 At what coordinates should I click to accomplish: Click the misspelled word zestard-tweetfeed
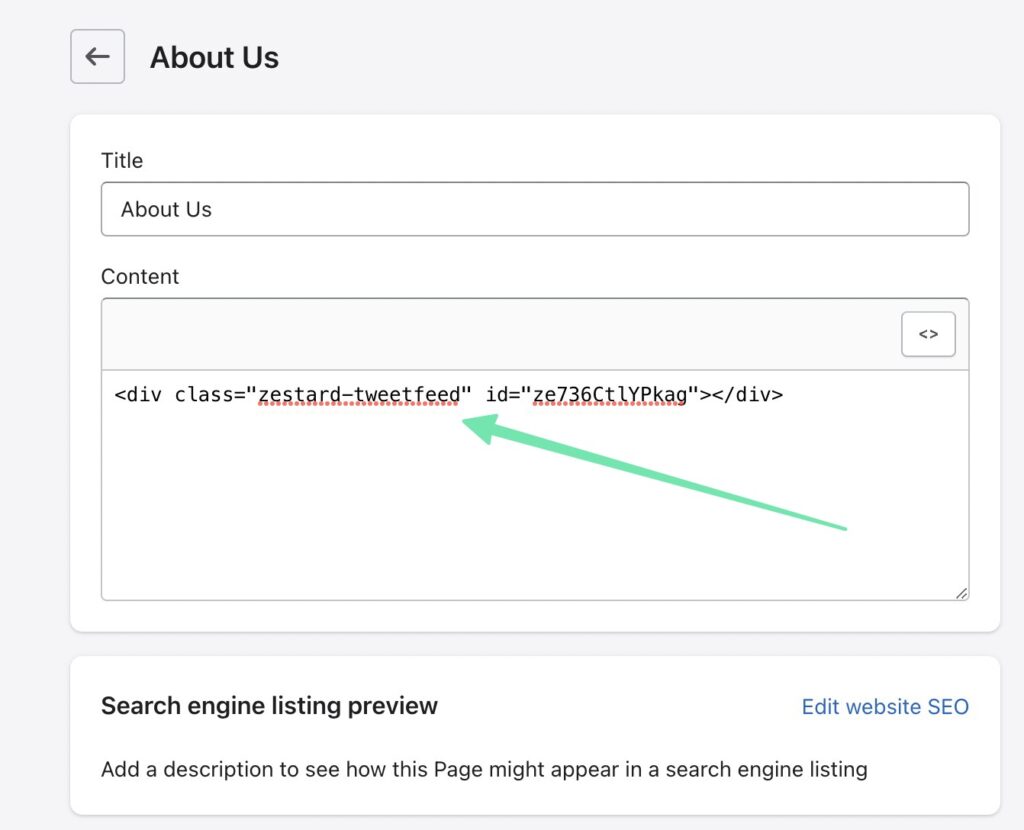coord(358,394)
